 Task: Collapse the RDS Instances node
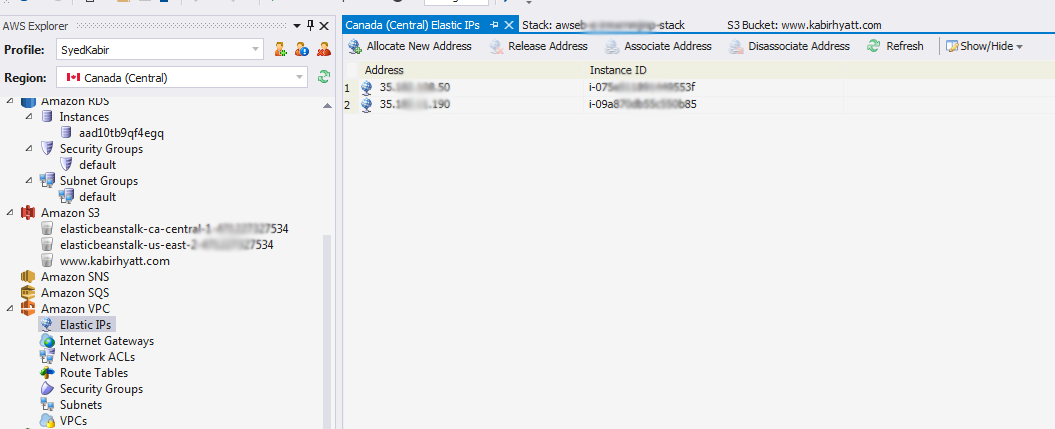click(29, 116)
